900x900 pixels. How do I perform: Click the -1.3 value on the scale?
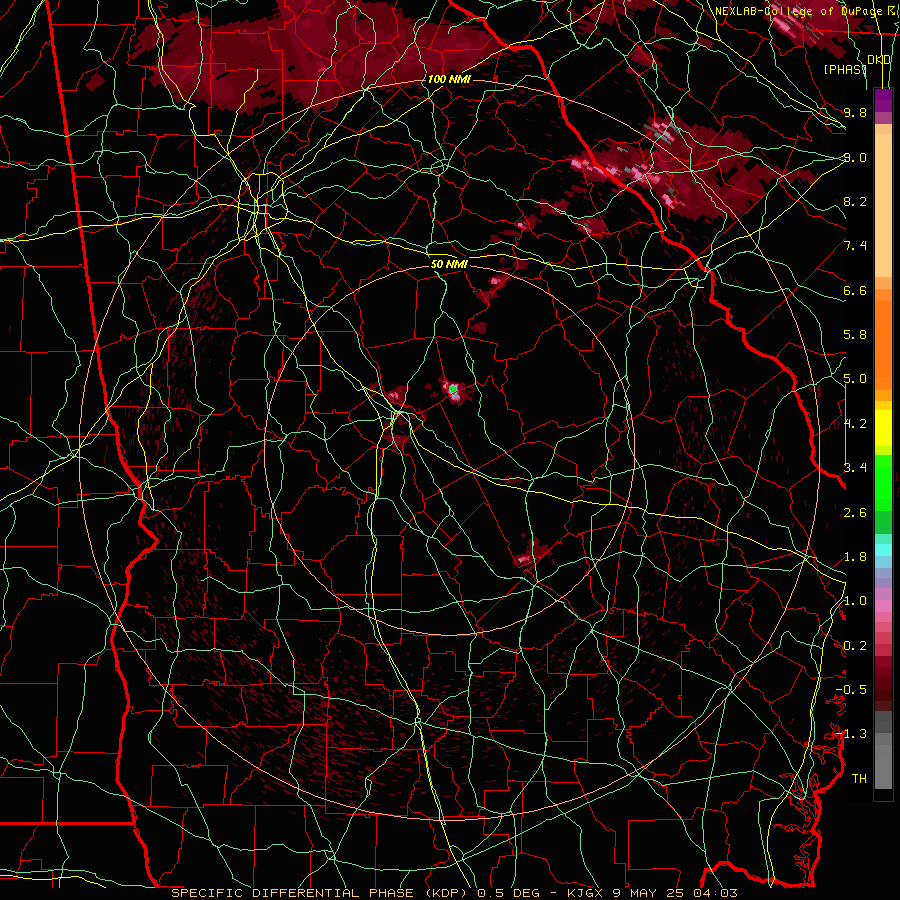point(852,734)
